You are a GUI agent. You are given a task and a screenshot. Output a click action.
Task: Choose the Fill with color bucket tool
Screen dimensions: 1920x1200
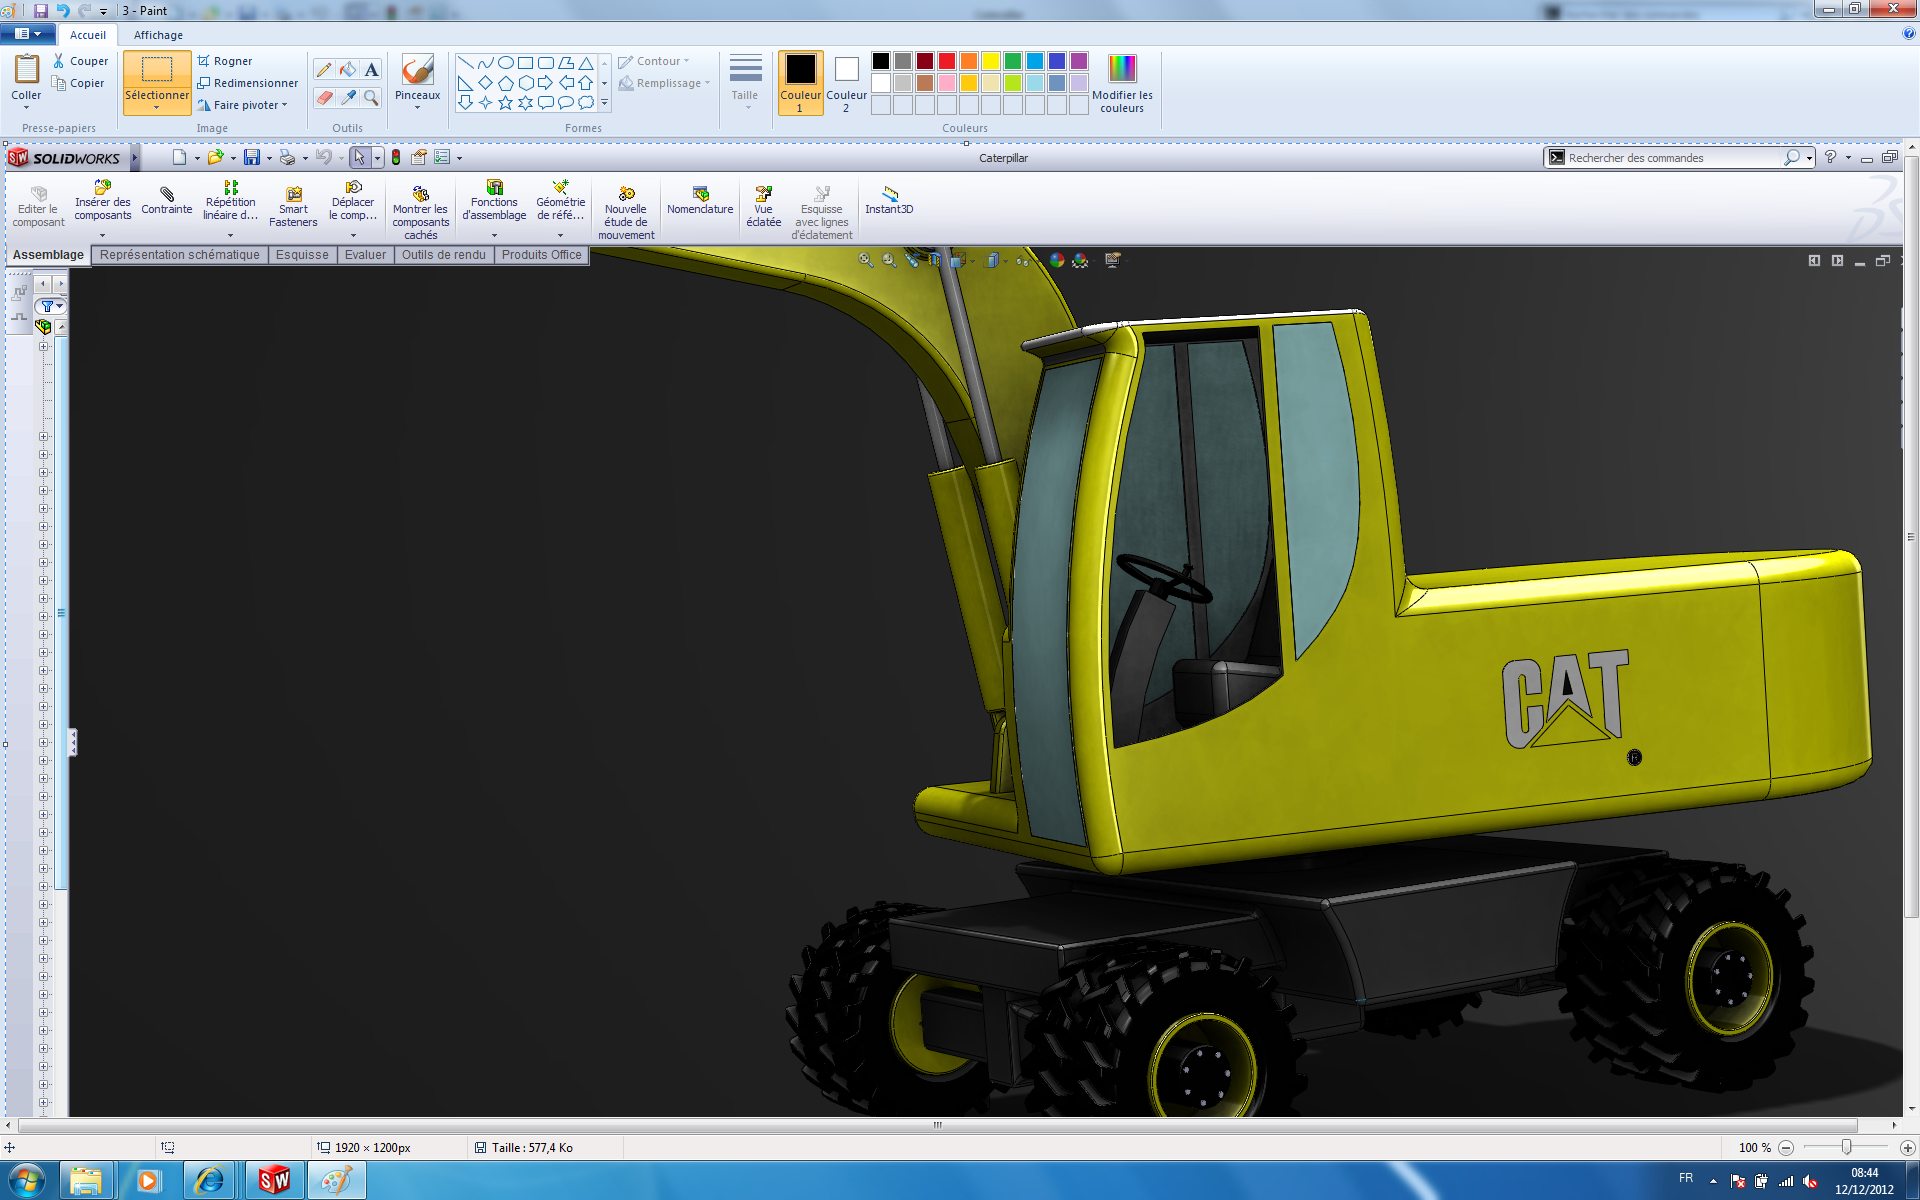[347, 70]
